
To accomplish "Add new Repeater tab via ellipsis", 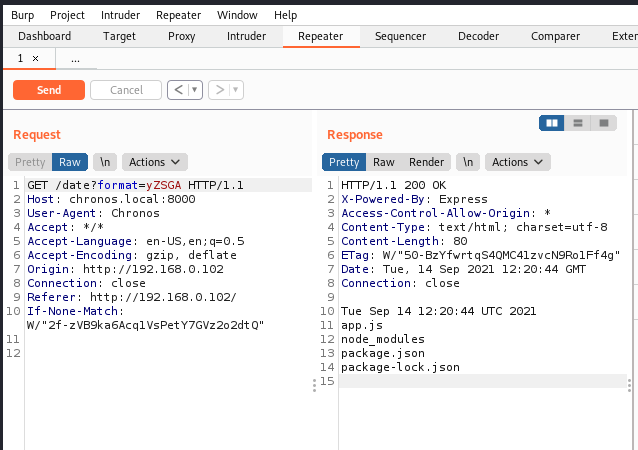I will point(75,59).
